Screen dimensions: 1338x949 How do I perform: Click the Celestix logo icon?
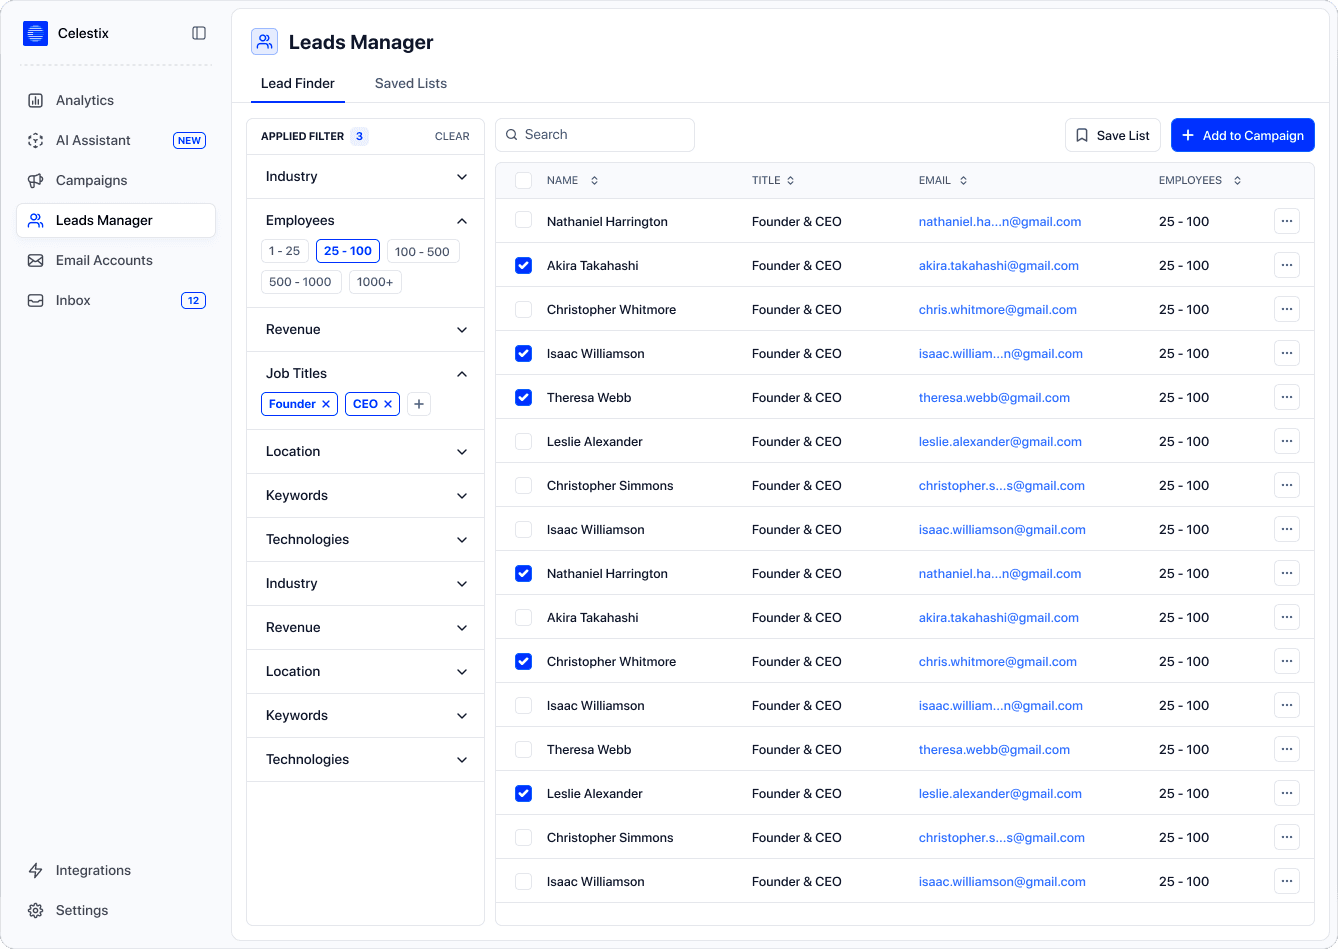35,33
